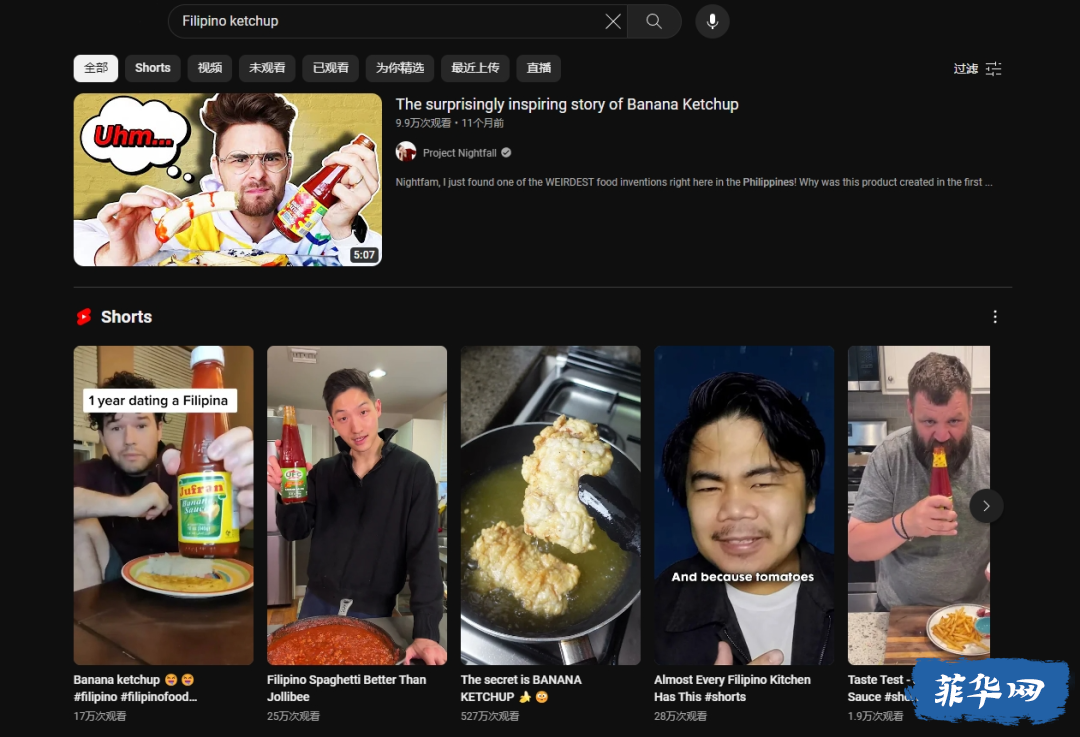Image resolution: width=1080 pixels, height=737 pixels.
Task: Click the '9.9万次观看 · 11个月前' view count text
Action: (x=450, y=123)
